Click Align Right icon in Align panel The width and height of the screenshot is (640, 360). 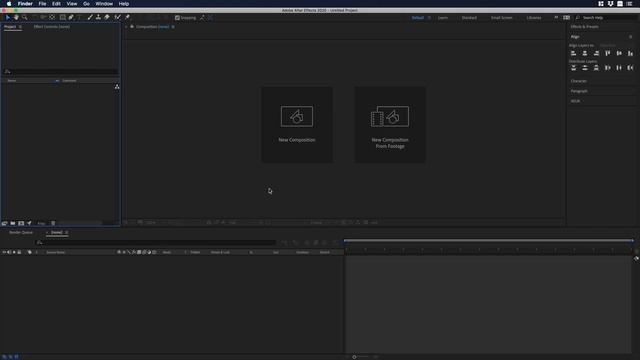(x=596, y=53)
